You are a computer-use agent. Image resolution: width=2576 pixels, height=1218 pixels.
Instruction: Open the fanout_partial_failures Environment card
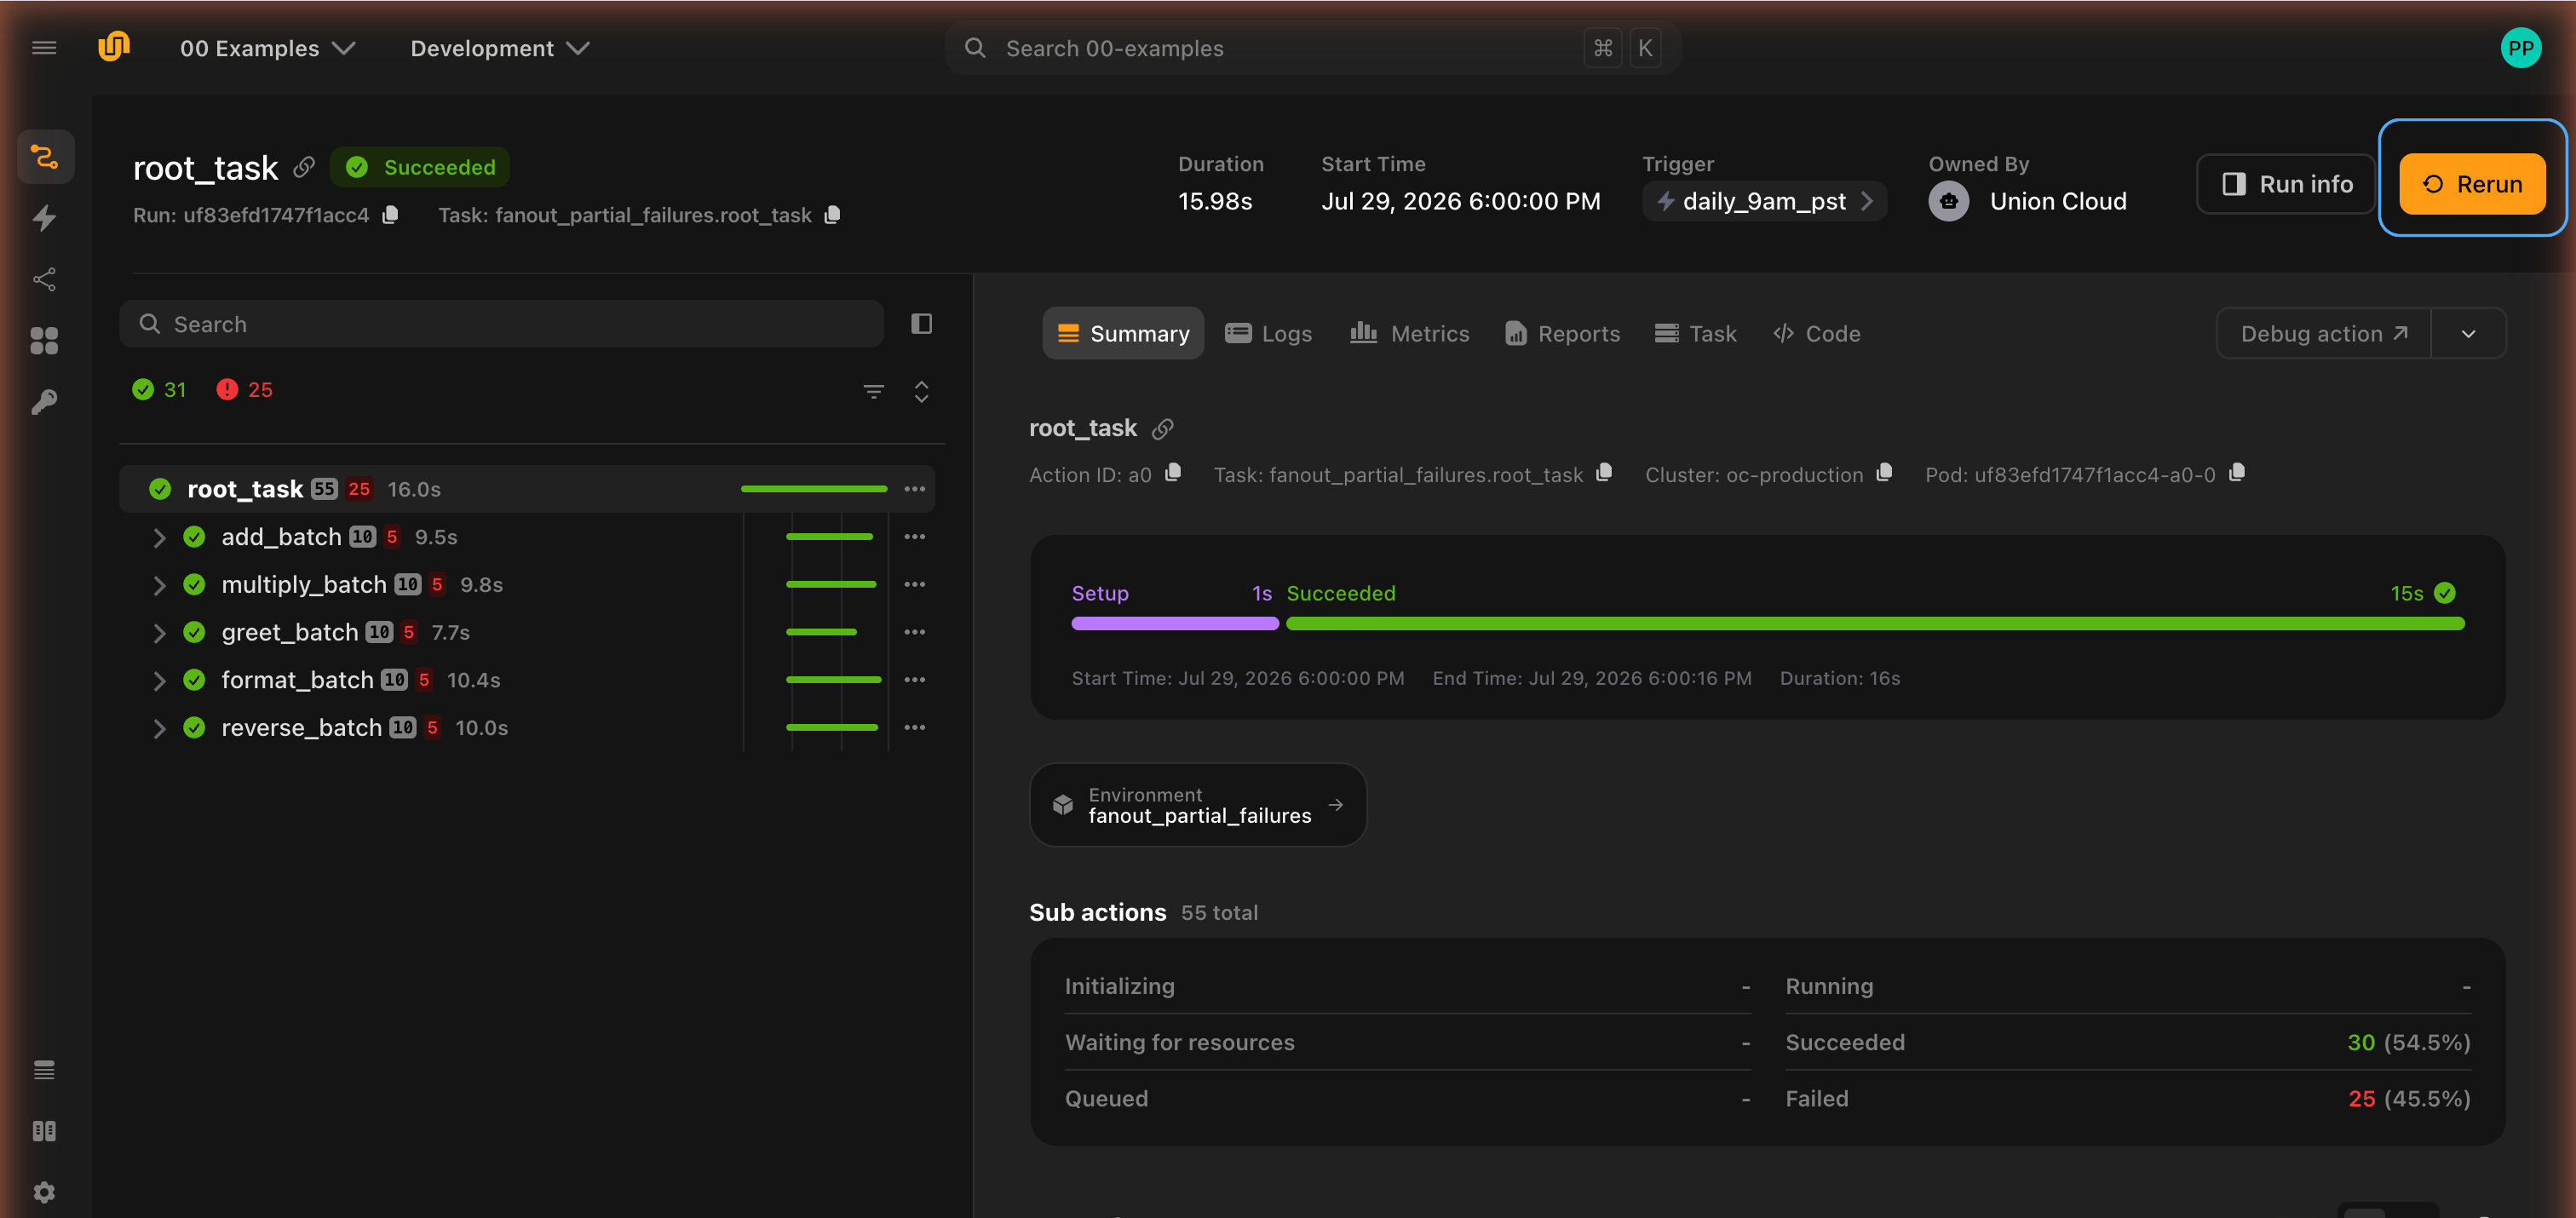[x=1197, y=805]
